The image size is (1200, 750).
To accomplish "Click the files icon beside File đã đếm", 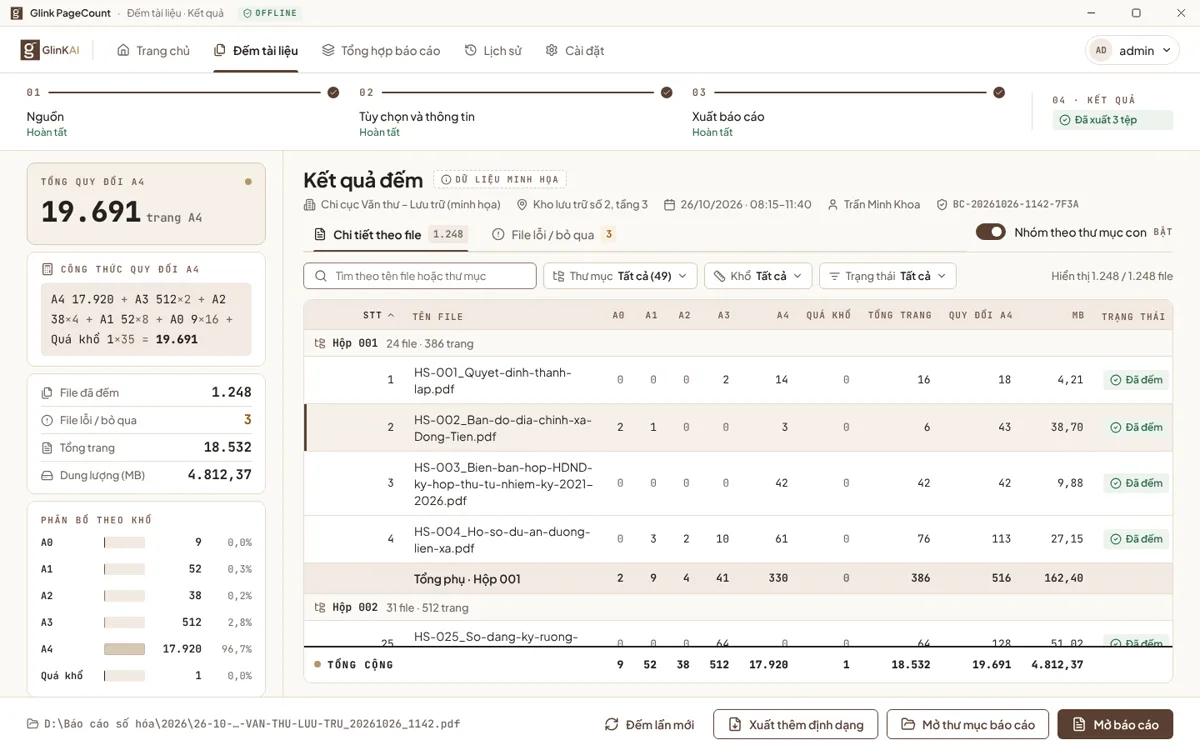I will click(47, 393).
